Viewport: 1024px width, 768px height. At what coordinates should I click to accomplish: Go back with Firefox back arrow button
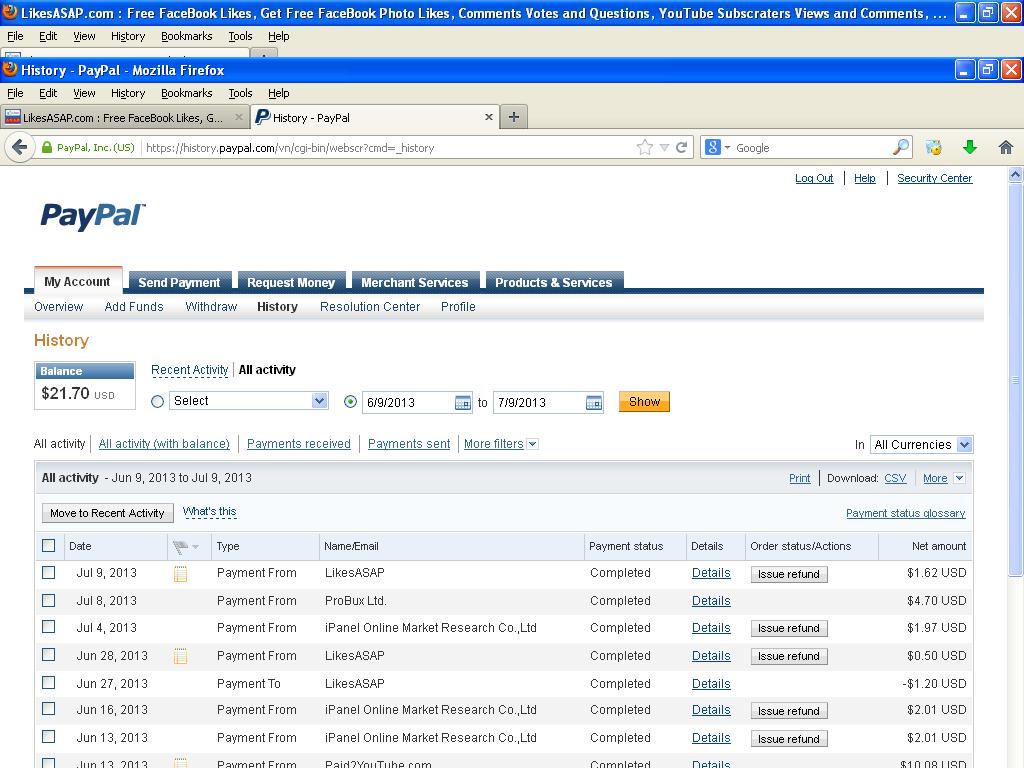click(20, 148)
